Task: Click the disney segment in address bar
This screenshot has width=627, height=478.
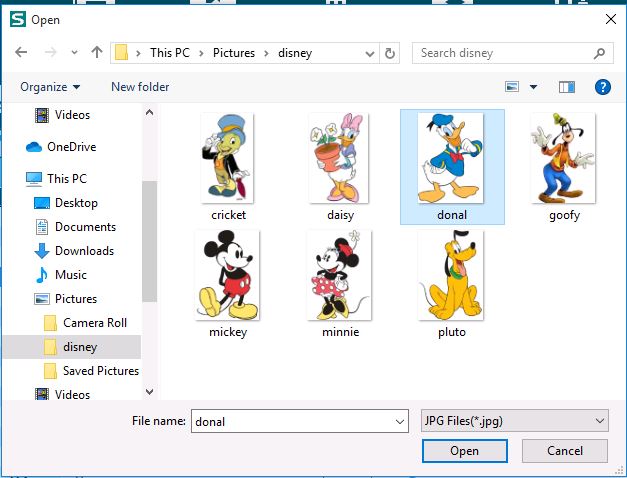Action: point(295,53)
